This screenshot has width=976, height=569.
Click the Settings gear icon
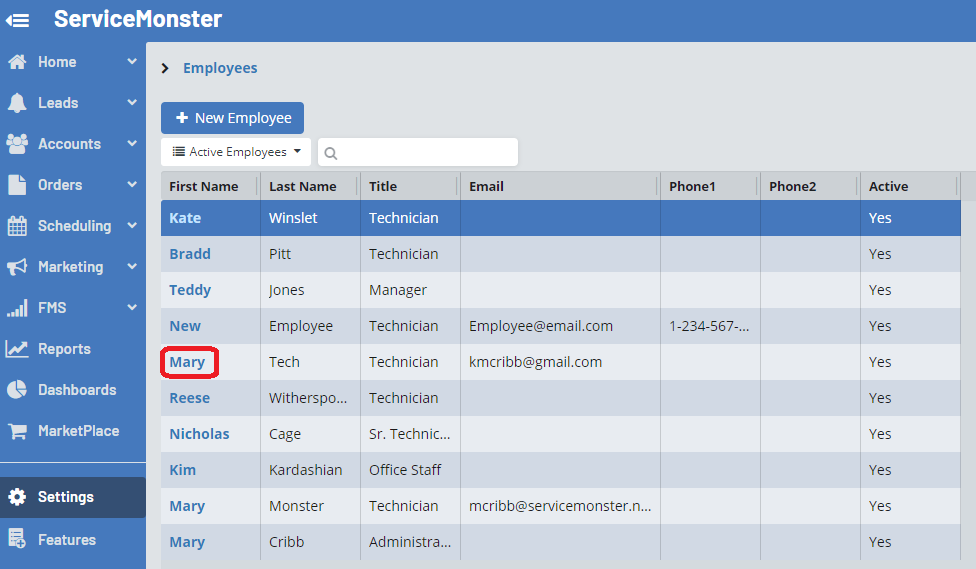pyautogui.click(x=17, y=497)
